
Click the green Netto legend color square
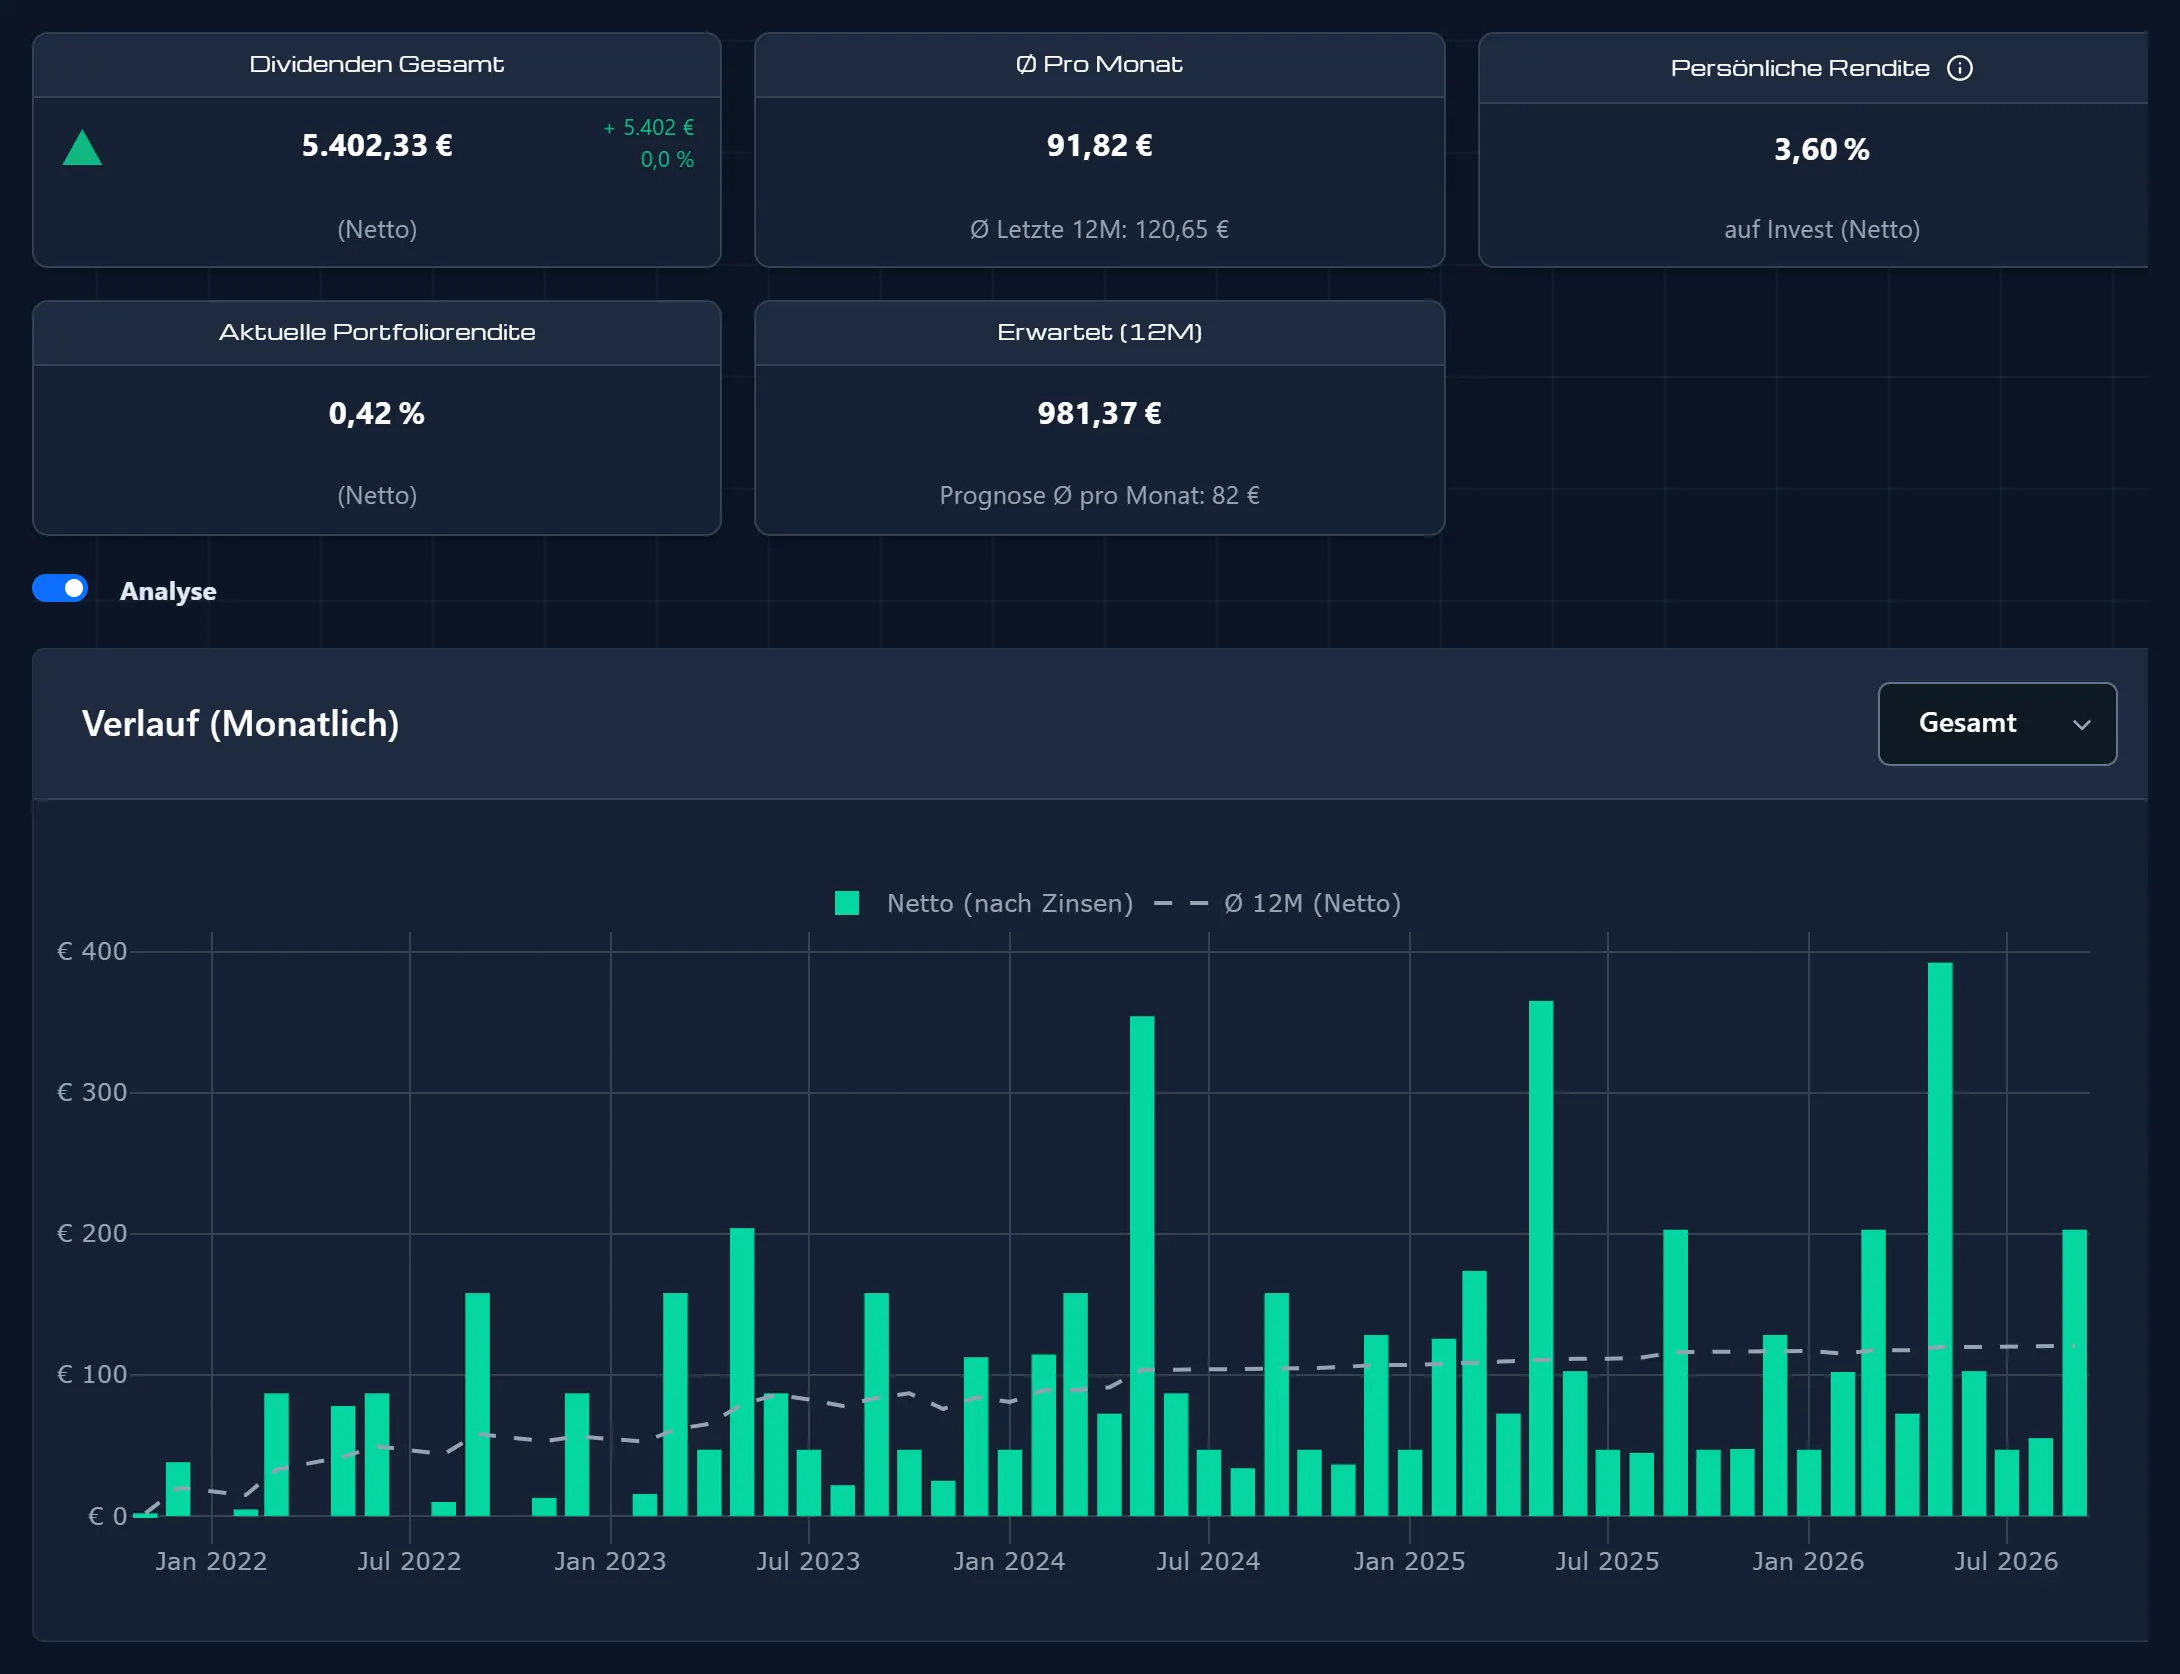[x=847, y=903]
